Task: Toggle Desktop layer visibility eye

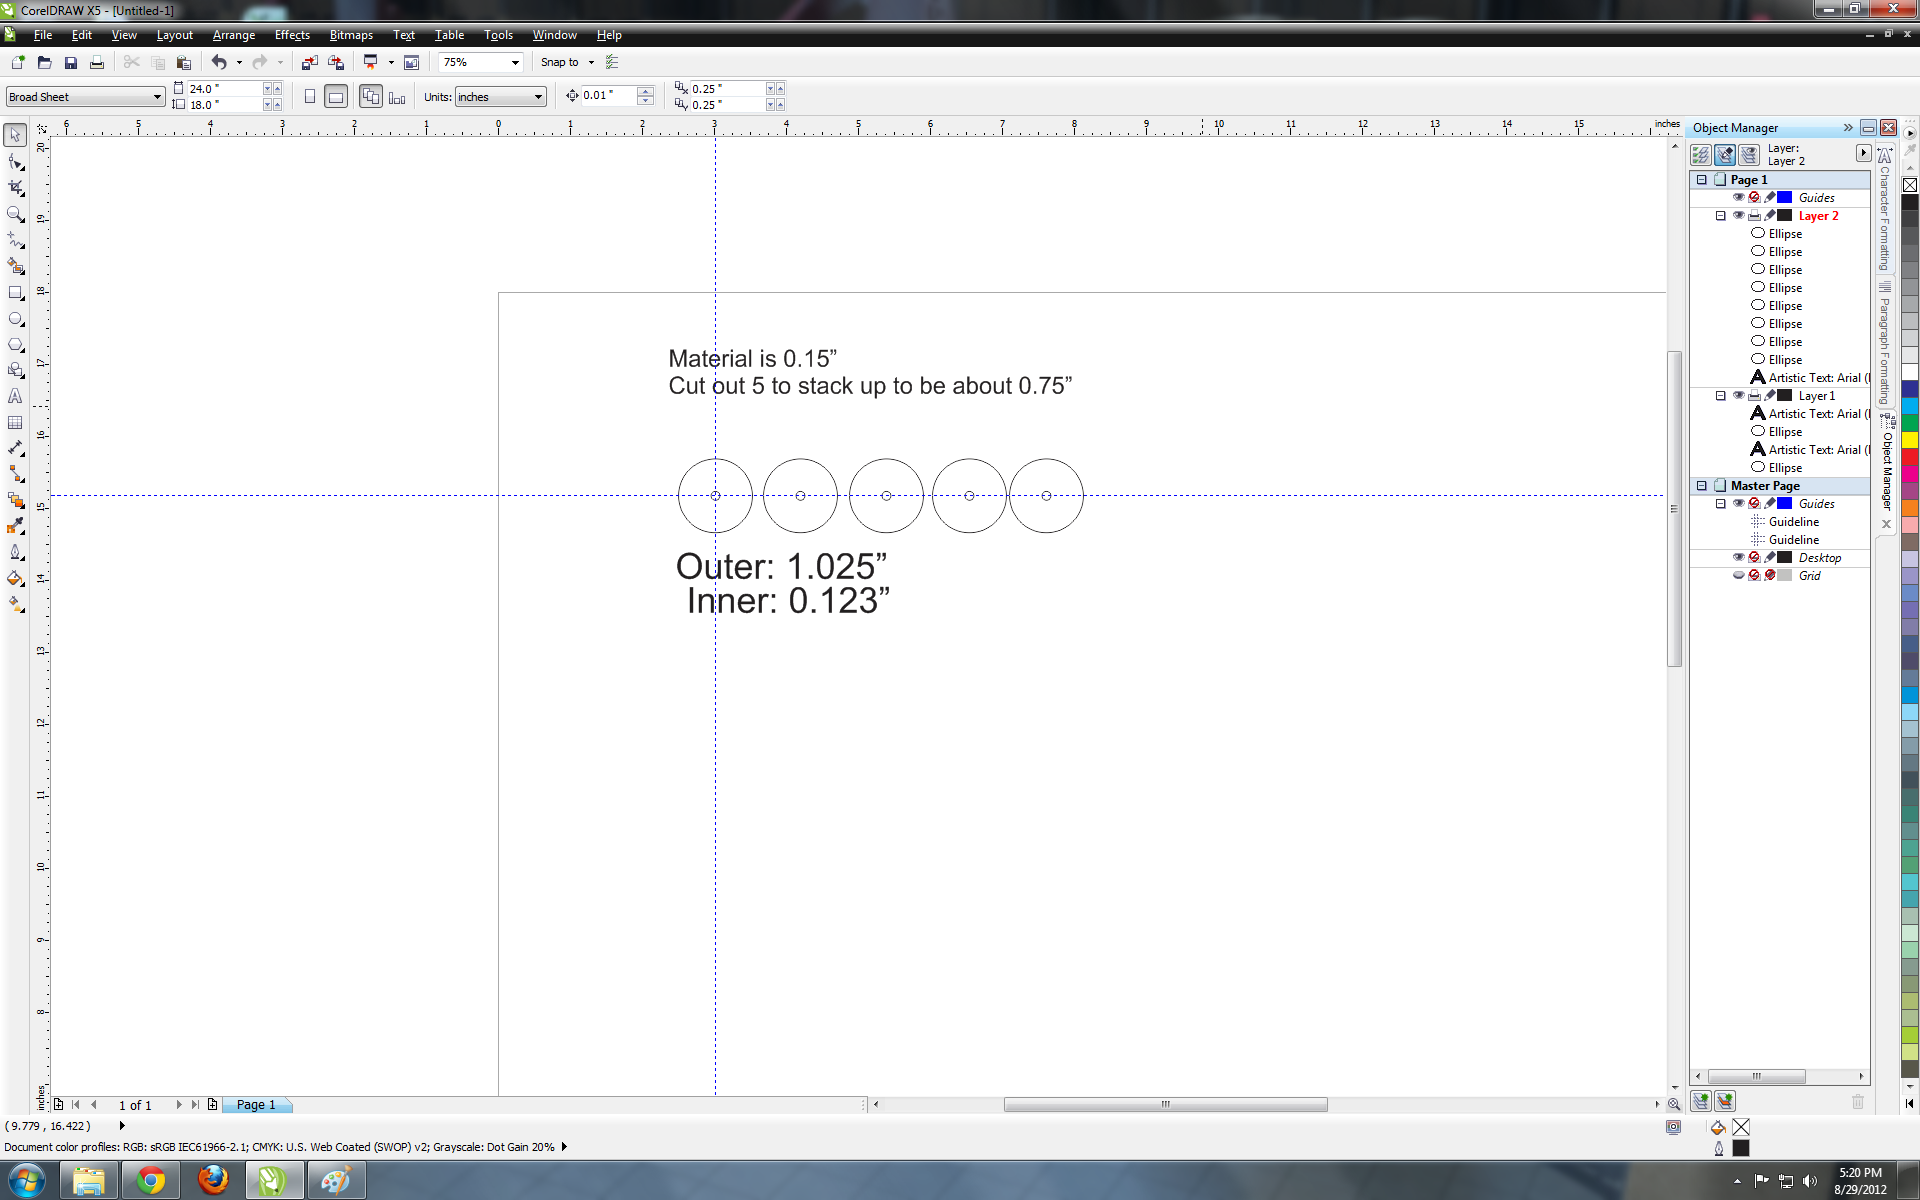Action: (x=1738, y=557)
